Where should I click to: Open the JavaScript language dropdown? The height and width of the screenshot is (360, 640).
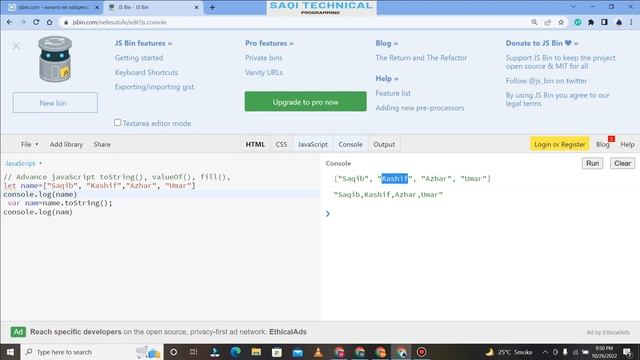(x=23, y=163)
